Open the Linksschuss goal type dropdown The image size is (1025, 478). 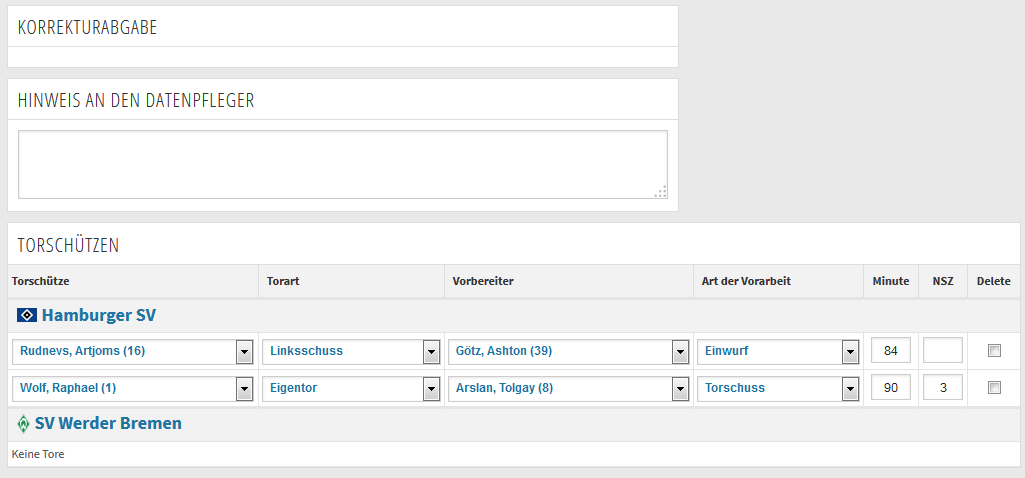point(351,351)
